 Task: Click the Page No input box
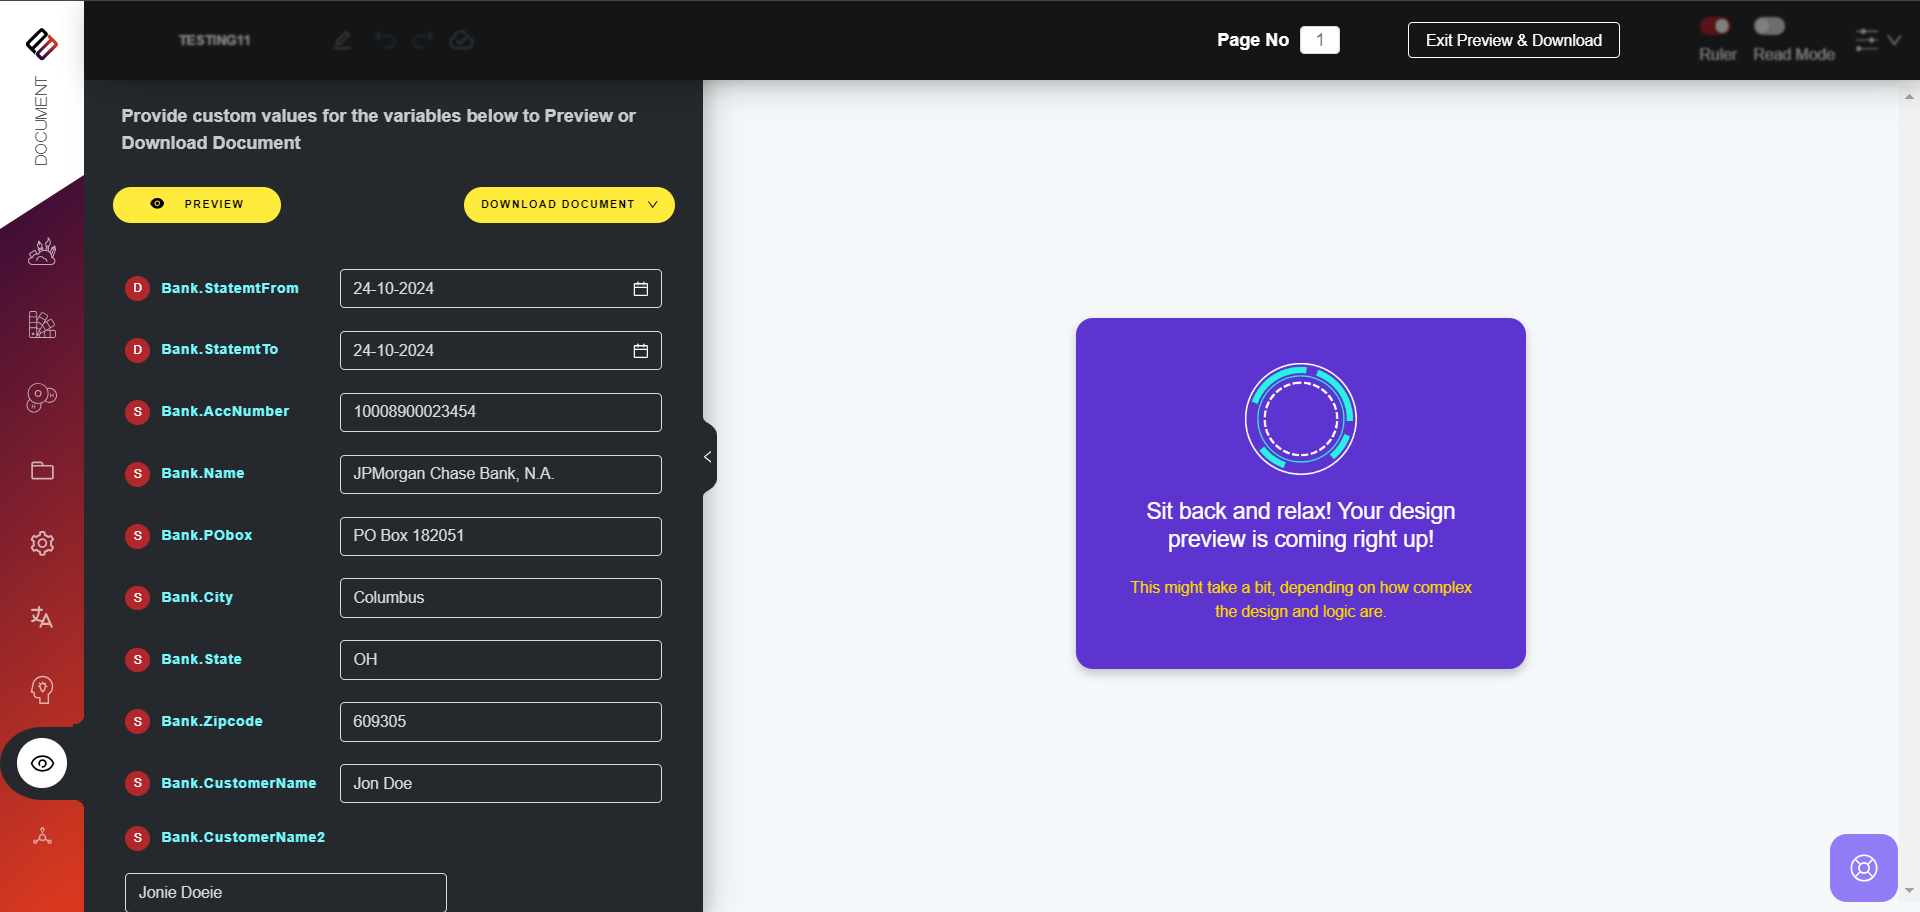[x=1319, y=40]
